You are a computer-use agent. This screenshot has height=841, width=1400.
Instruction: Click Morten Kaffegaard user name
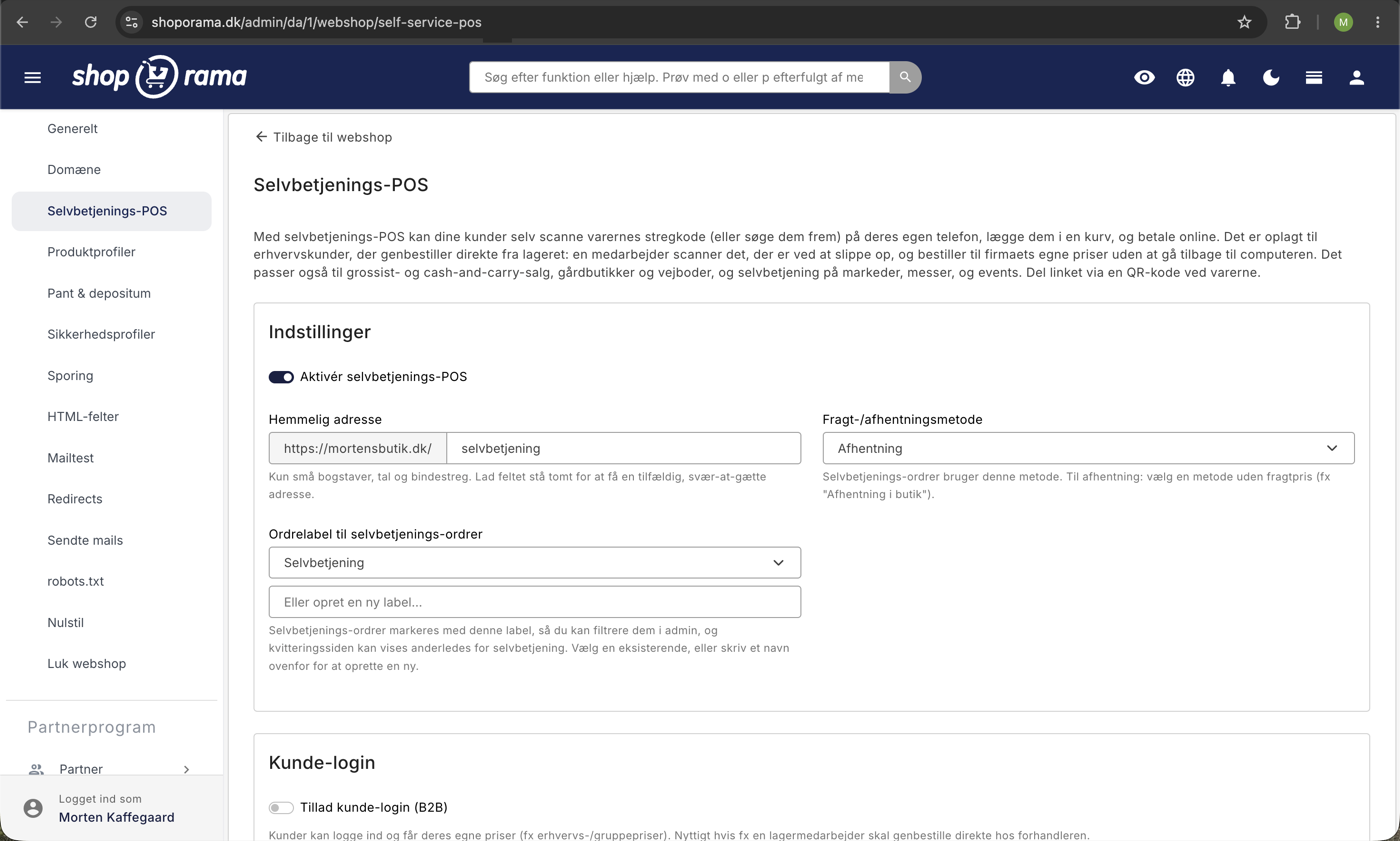pos(117,817)
